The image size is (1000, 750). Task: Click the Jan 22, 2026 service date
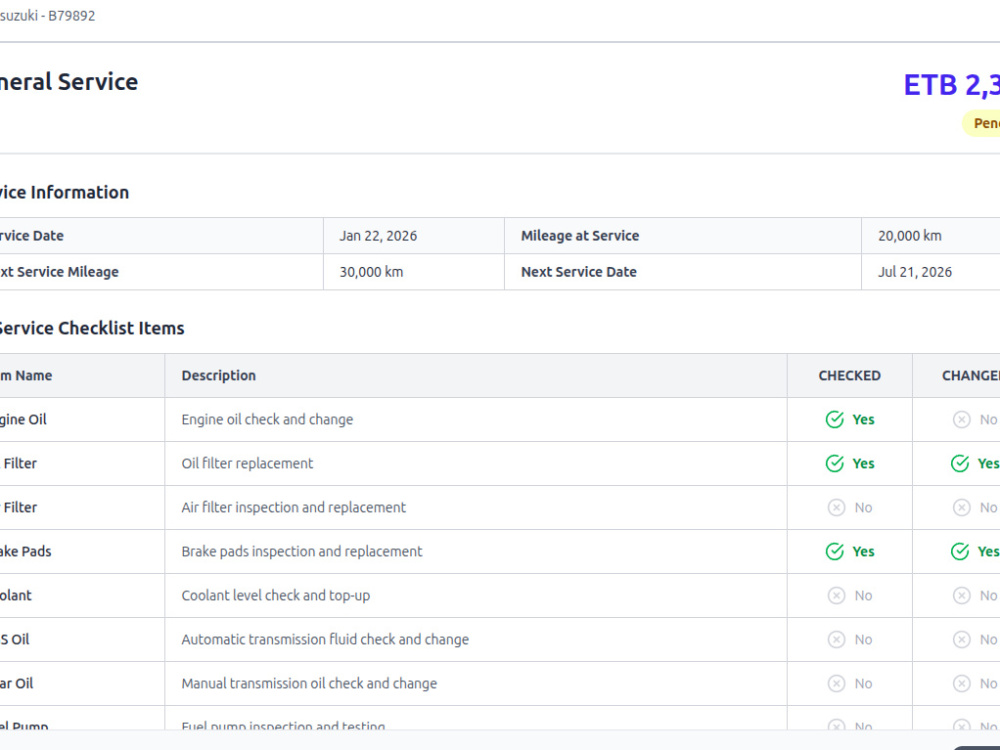[x=378, y=236]
